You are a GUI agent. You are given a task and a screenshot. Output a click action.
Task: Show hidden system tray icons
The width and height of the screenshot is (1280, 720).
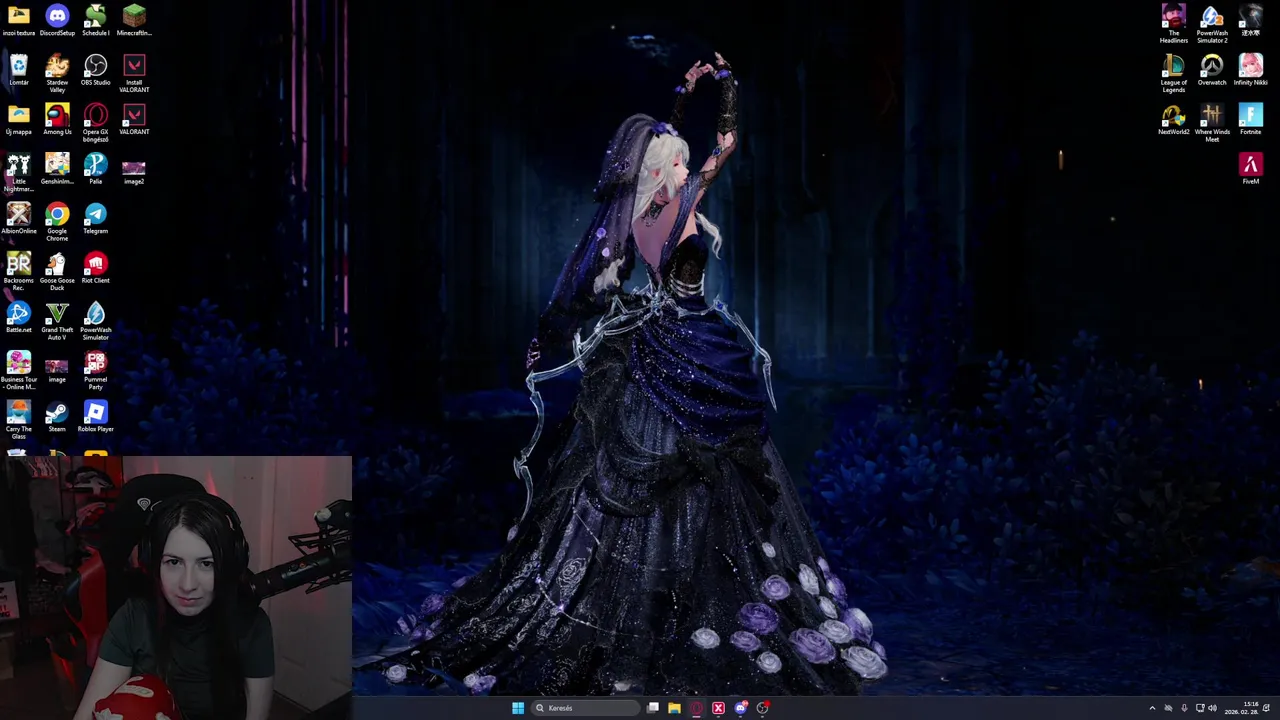tap(1152, 708)
